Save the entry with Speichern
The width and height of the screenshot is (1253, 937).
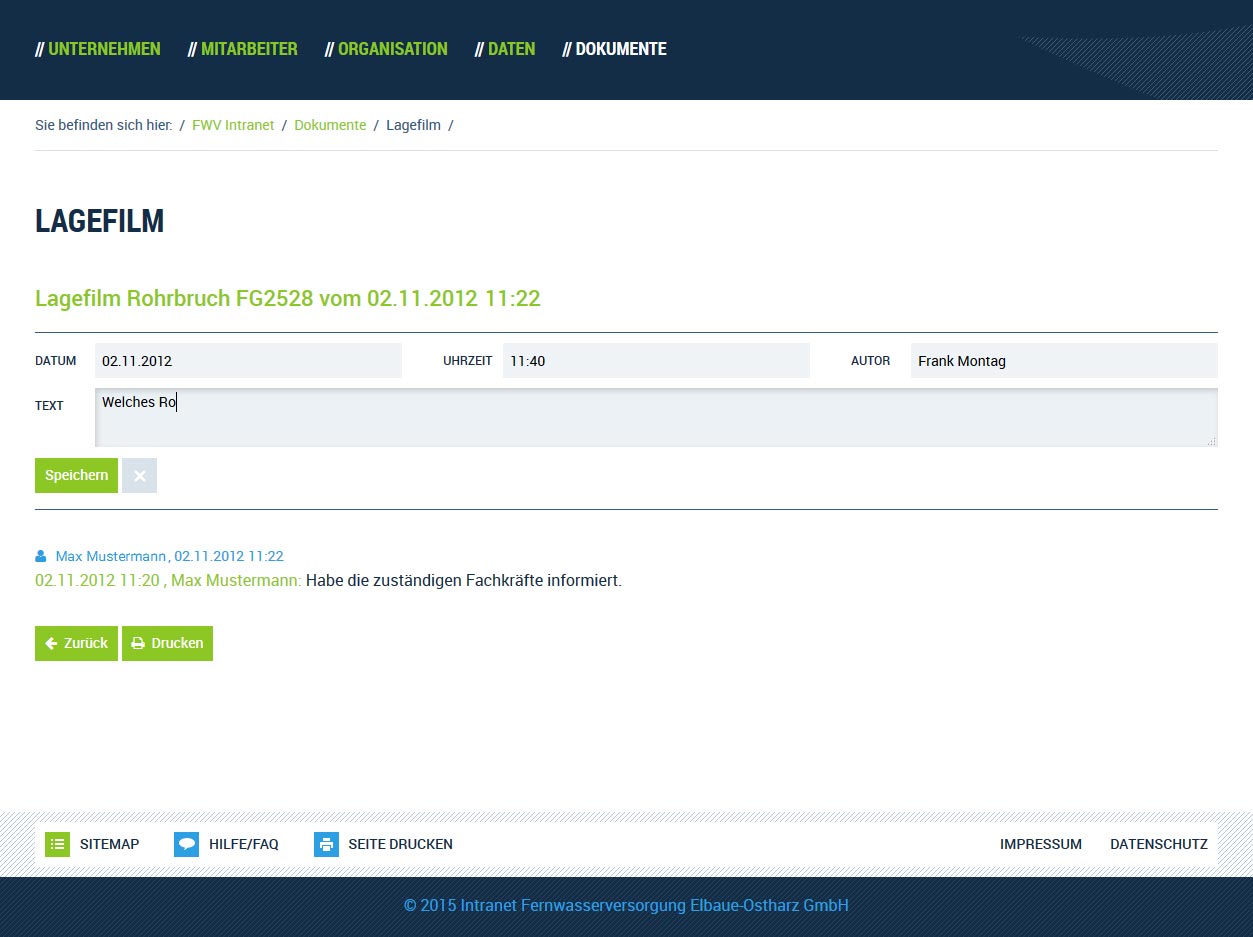point(76,476)
